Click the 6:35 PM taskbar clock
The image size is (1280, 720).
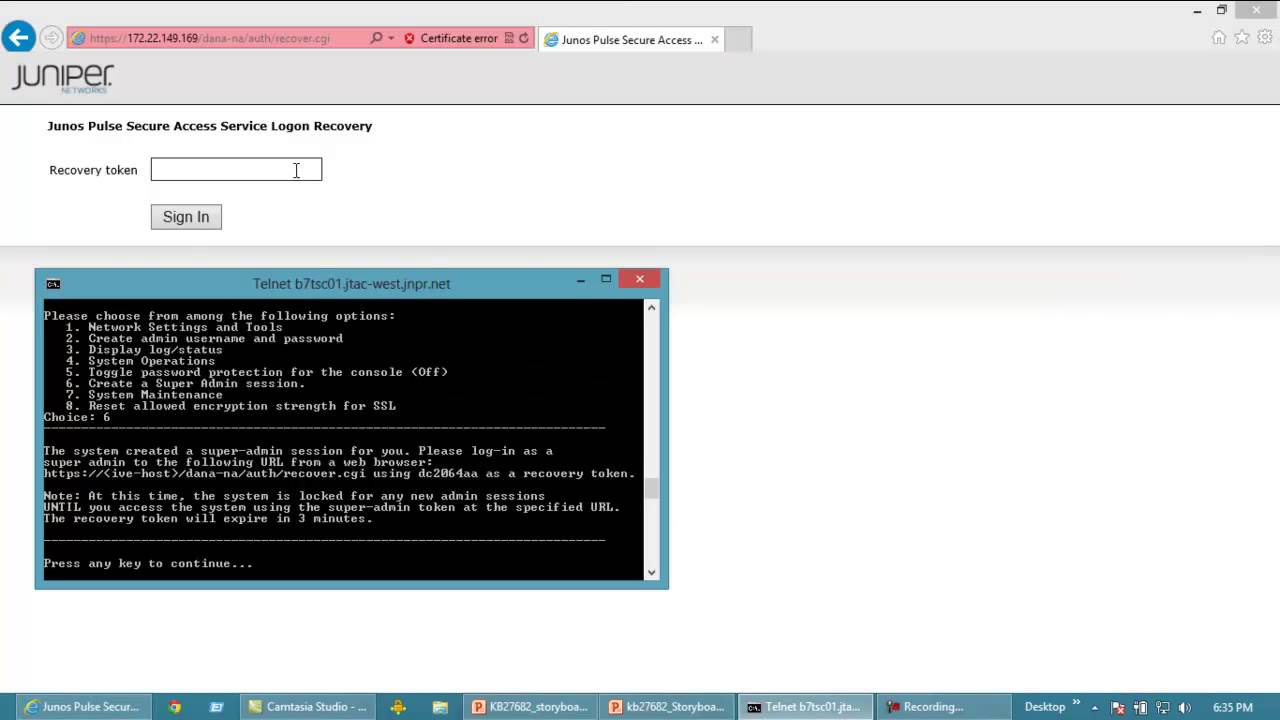tap(1232, 708)
